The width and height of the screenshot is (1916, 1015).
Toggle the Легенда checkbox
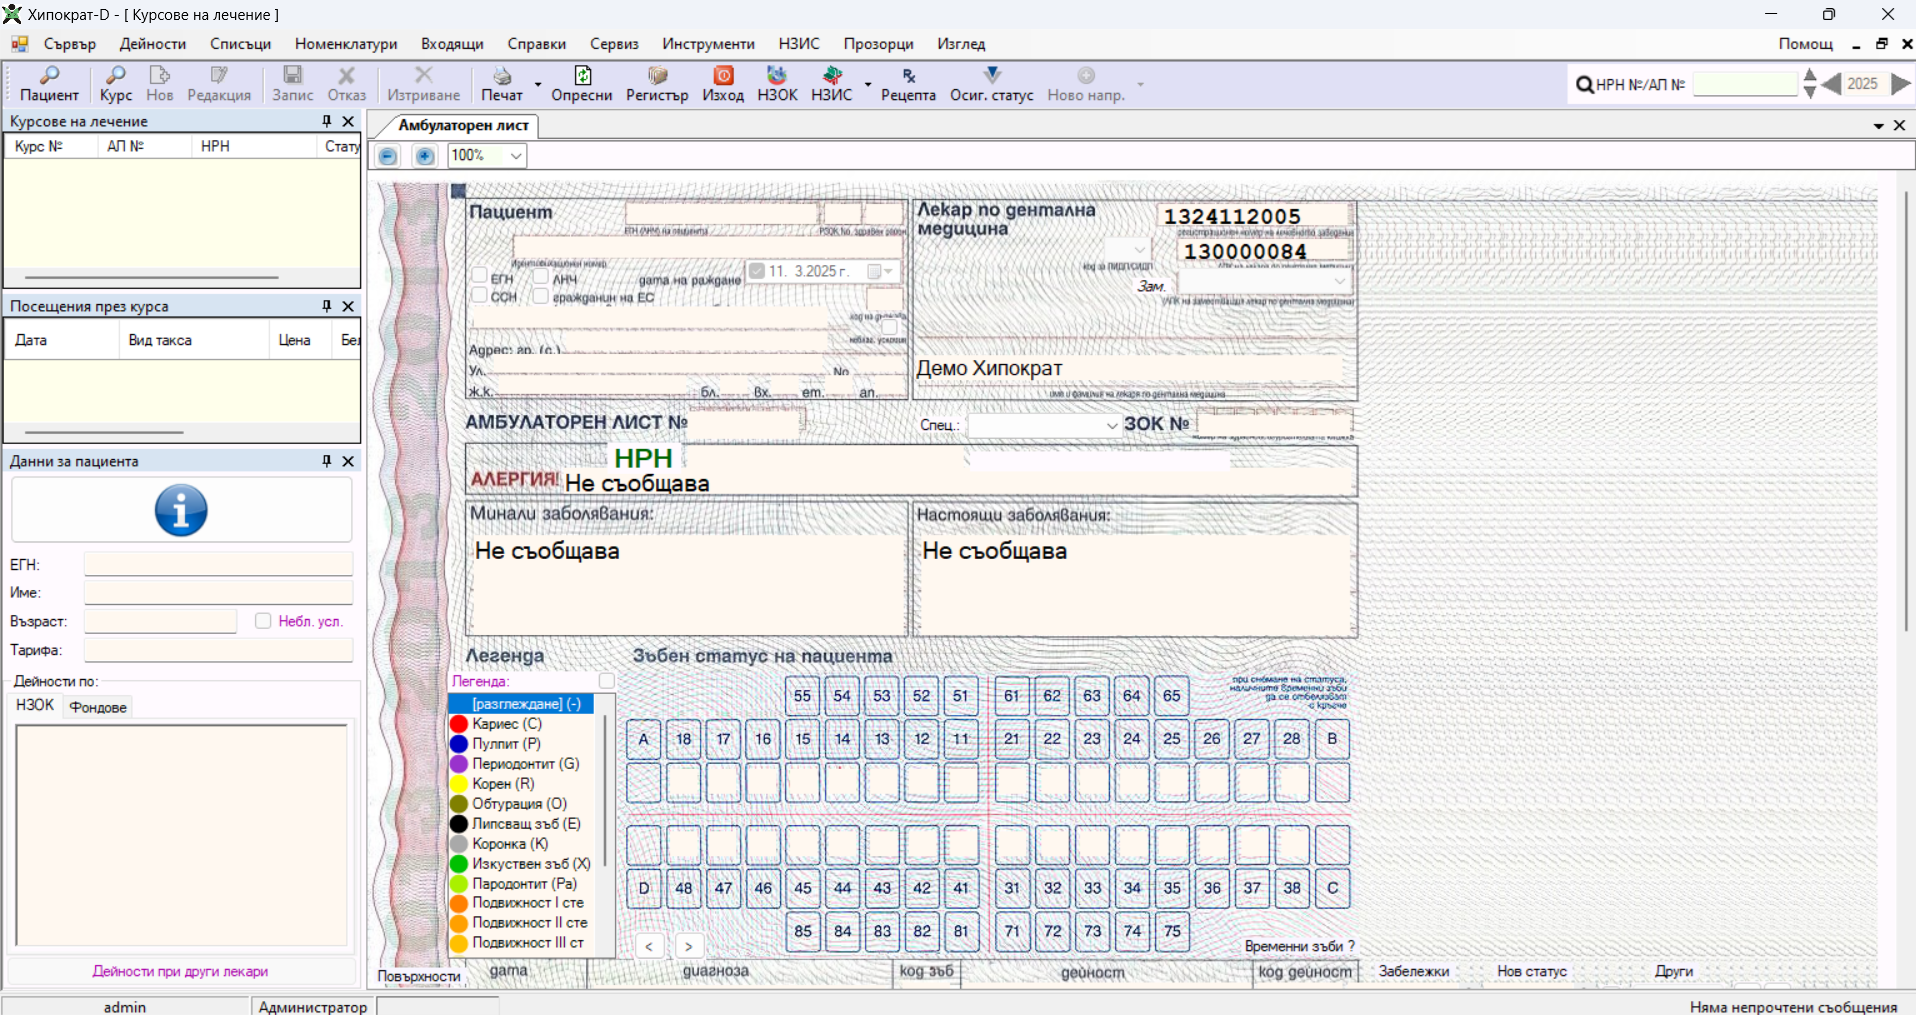(606, 681)
